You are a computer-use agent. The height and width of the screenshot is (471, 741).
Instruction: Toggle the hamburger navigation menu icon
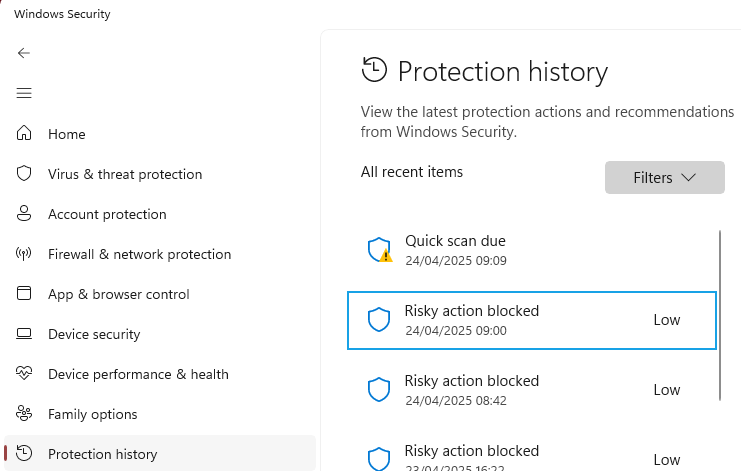point(24,93)
